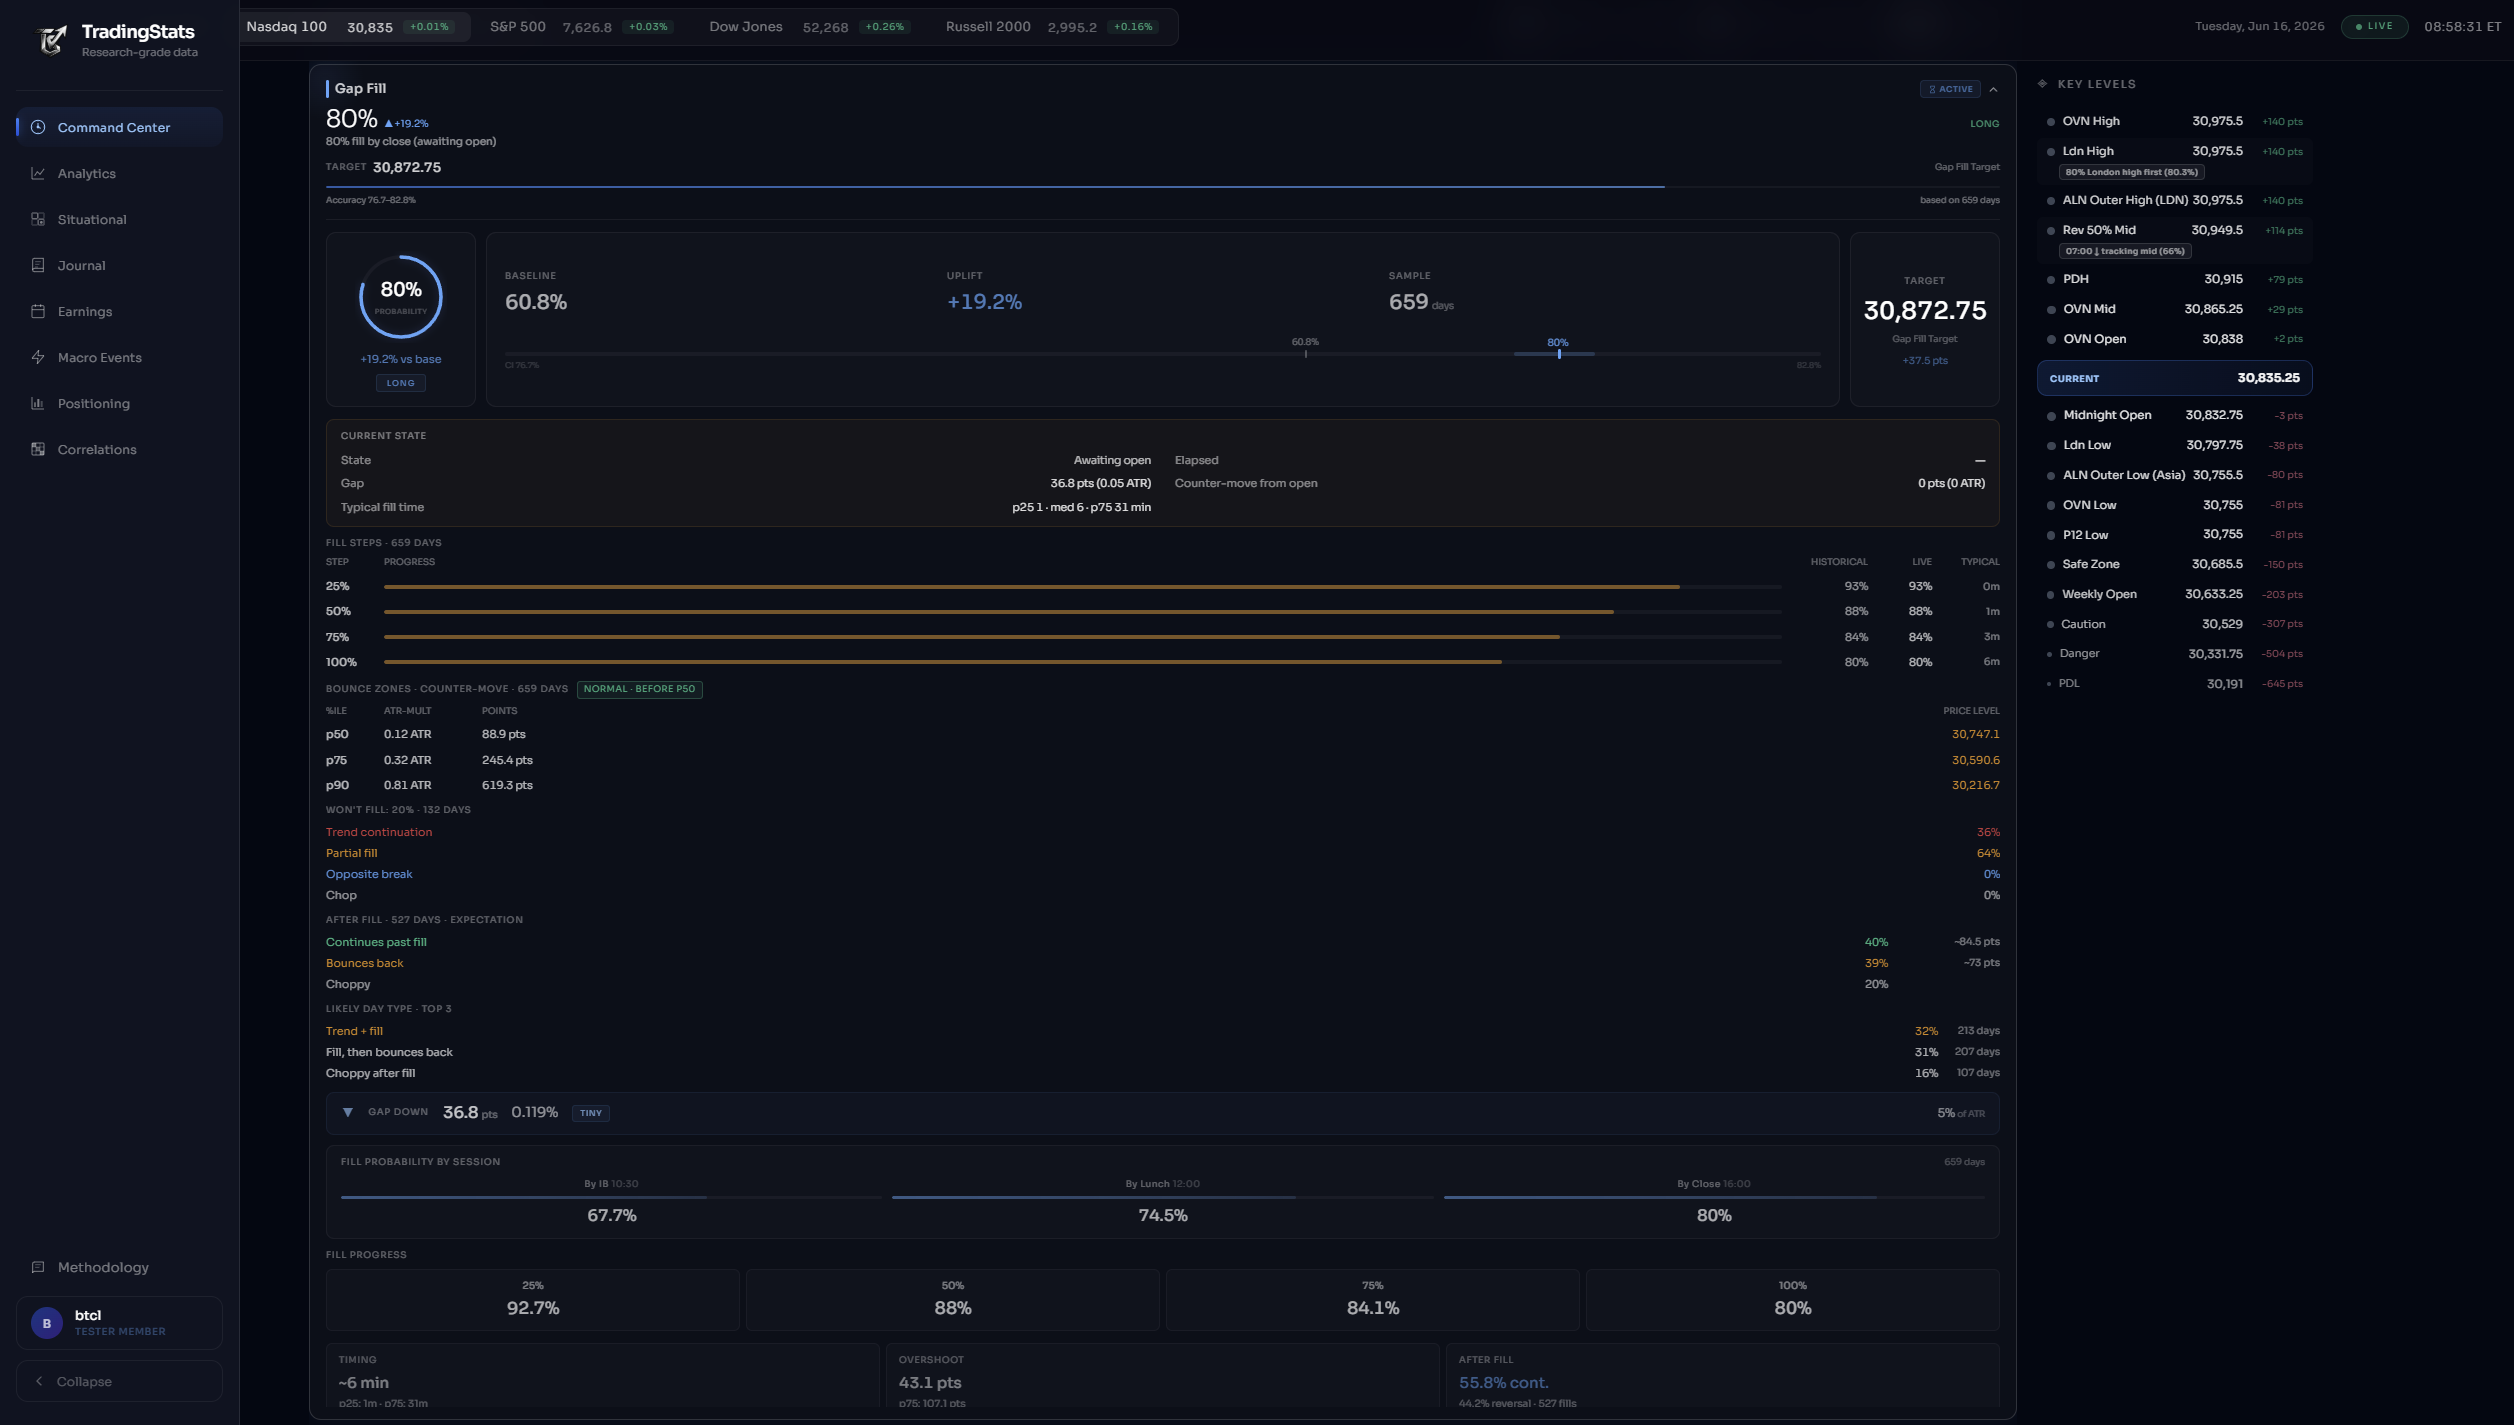
Task: Select the PDH key level
Action: pyautogui.click(x=2174, y=279)
